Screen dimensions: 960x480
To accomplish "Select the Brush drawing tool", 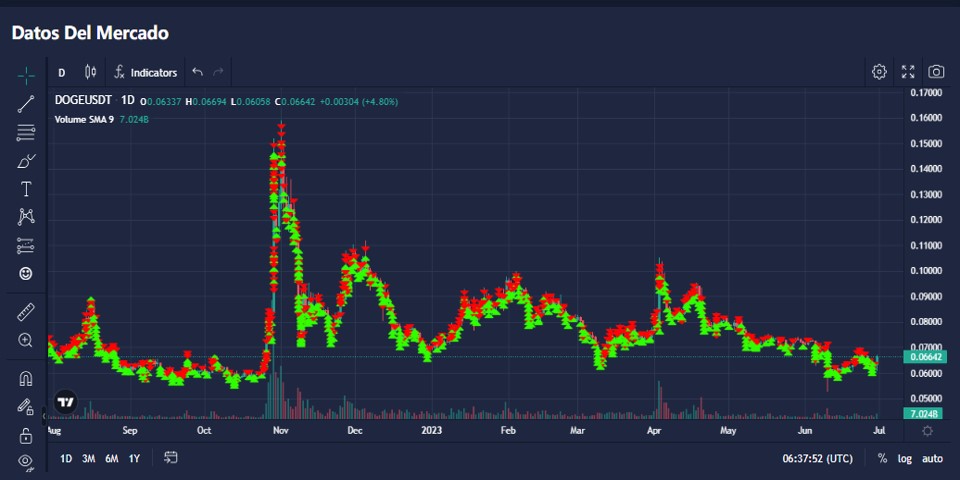I will point(26,160).
